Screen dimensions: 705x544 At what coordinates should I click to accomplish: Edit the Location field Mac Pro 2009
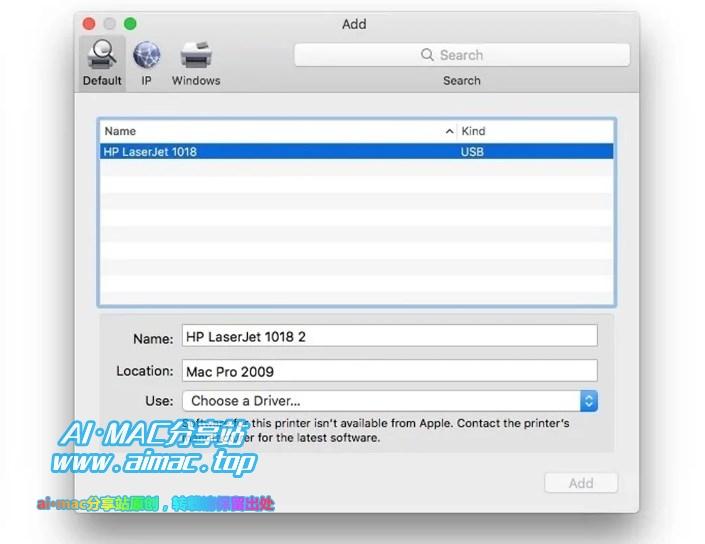pyautogui.click(x=389, y=371)
